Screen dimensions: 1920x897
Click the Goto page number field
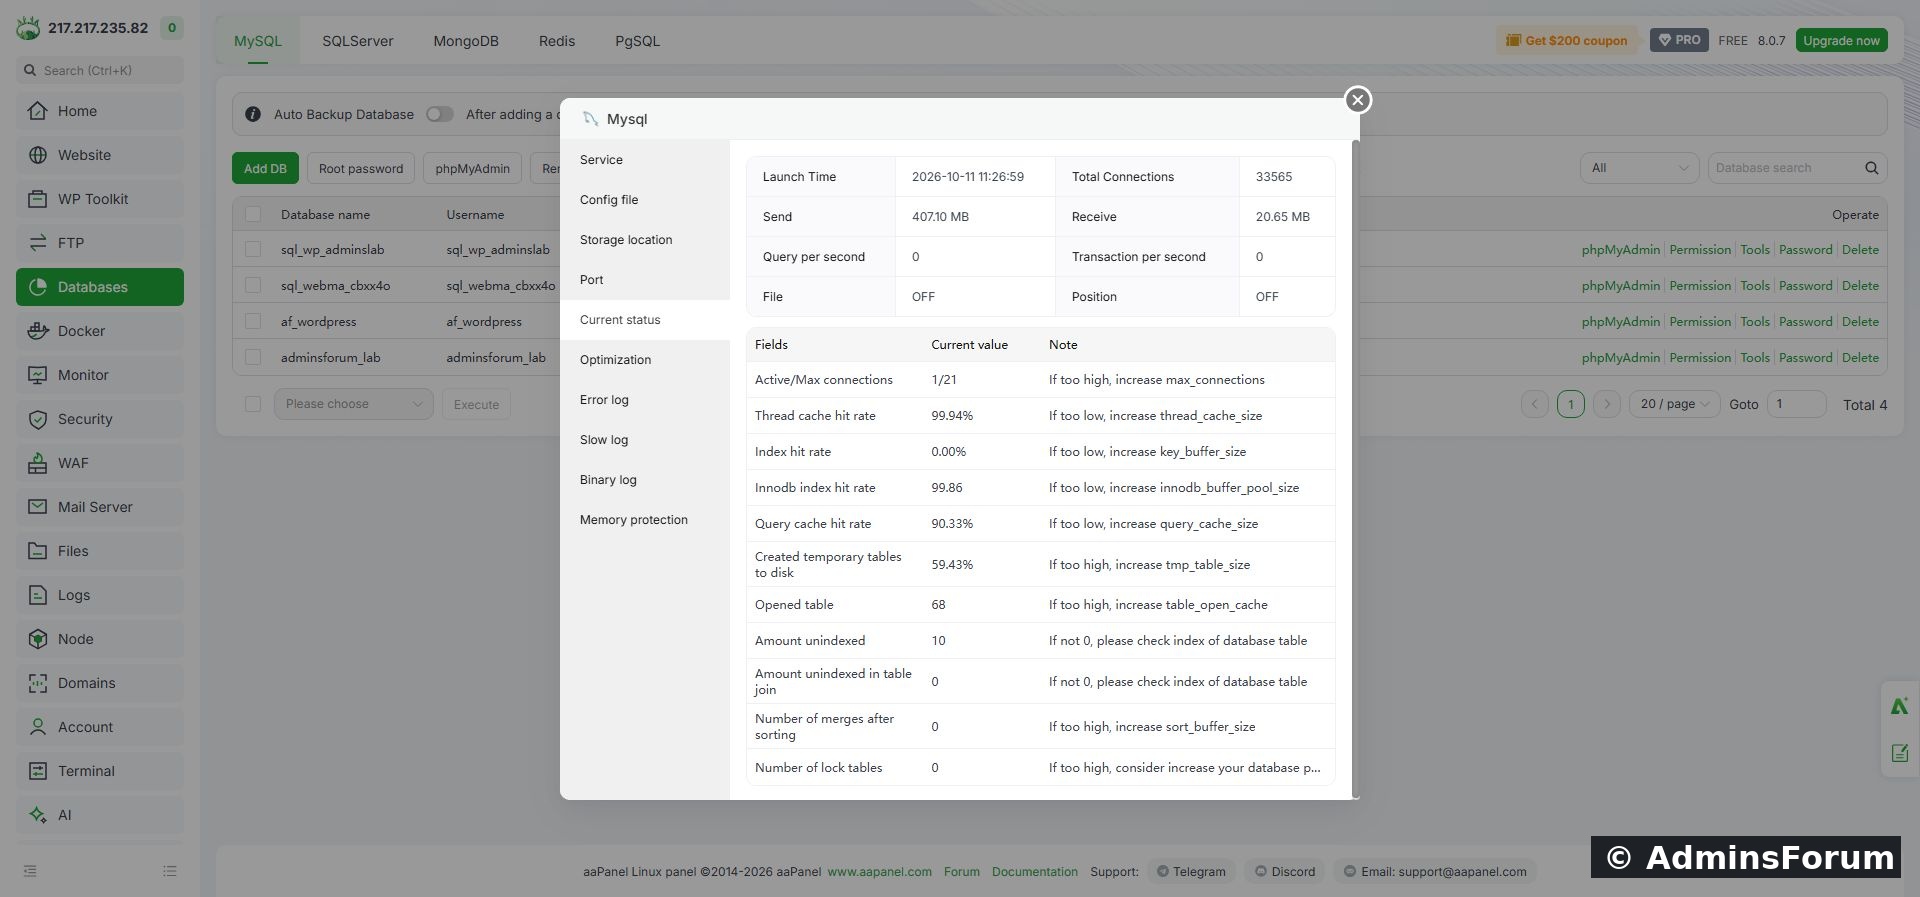1796,404
